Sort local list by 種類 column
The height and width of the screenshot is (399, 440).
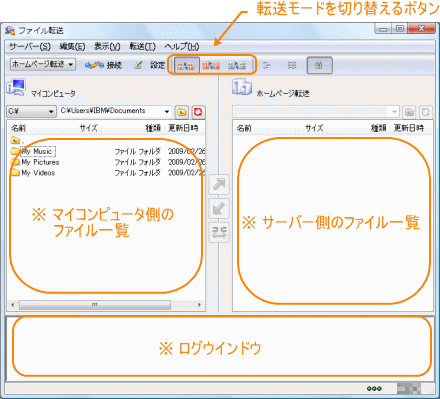click(x=153, y=128)
